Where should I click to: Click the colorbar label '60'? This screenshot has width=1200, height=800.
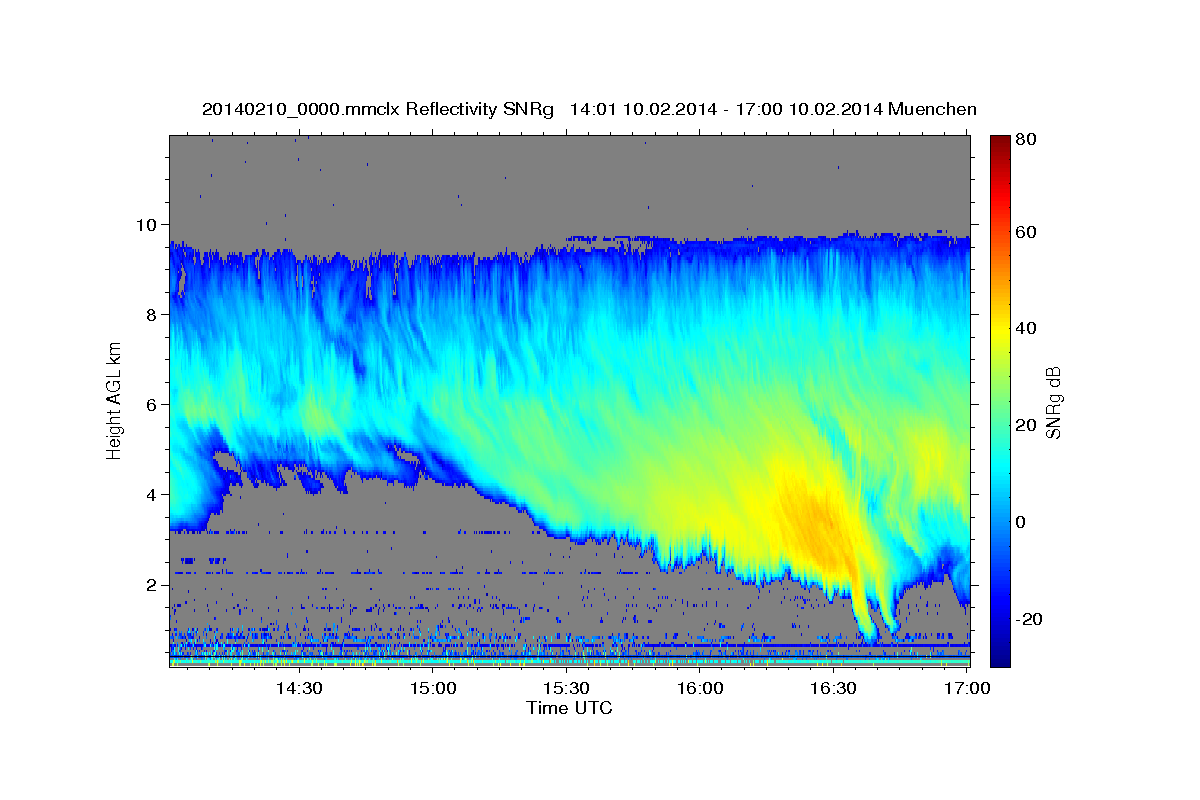click(x=1025, y=232)
